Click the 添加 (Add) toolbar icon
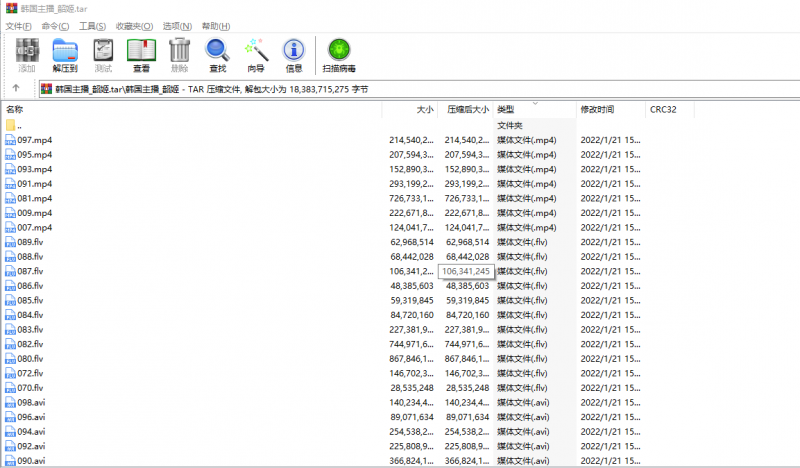The image size is (800, 468). pyautogui.click(x=27, y=54)
